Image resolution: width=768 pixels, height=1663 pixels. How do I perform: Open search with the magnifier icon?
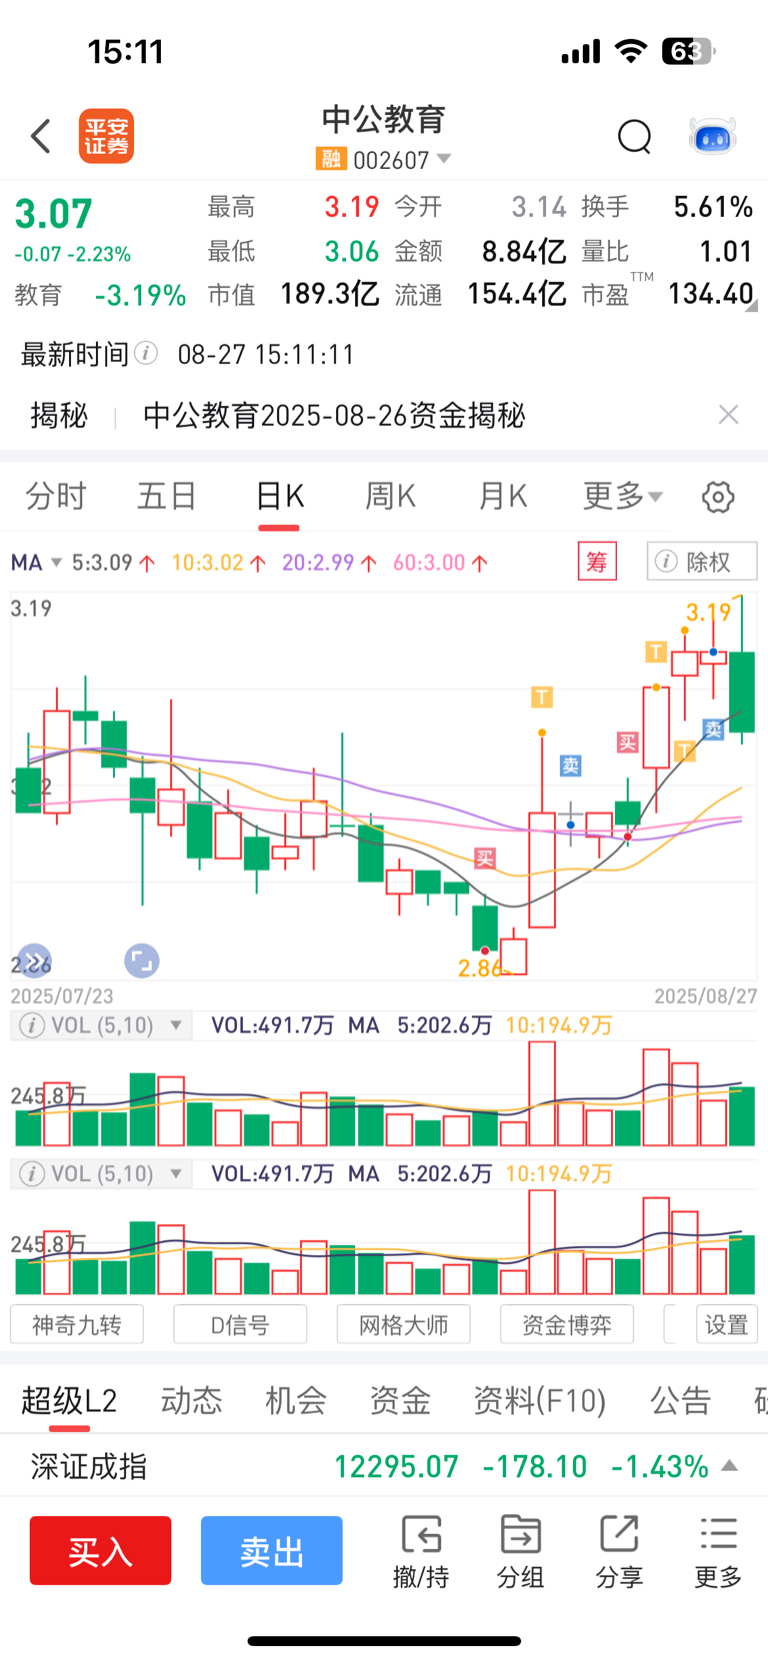click(634, 136)
